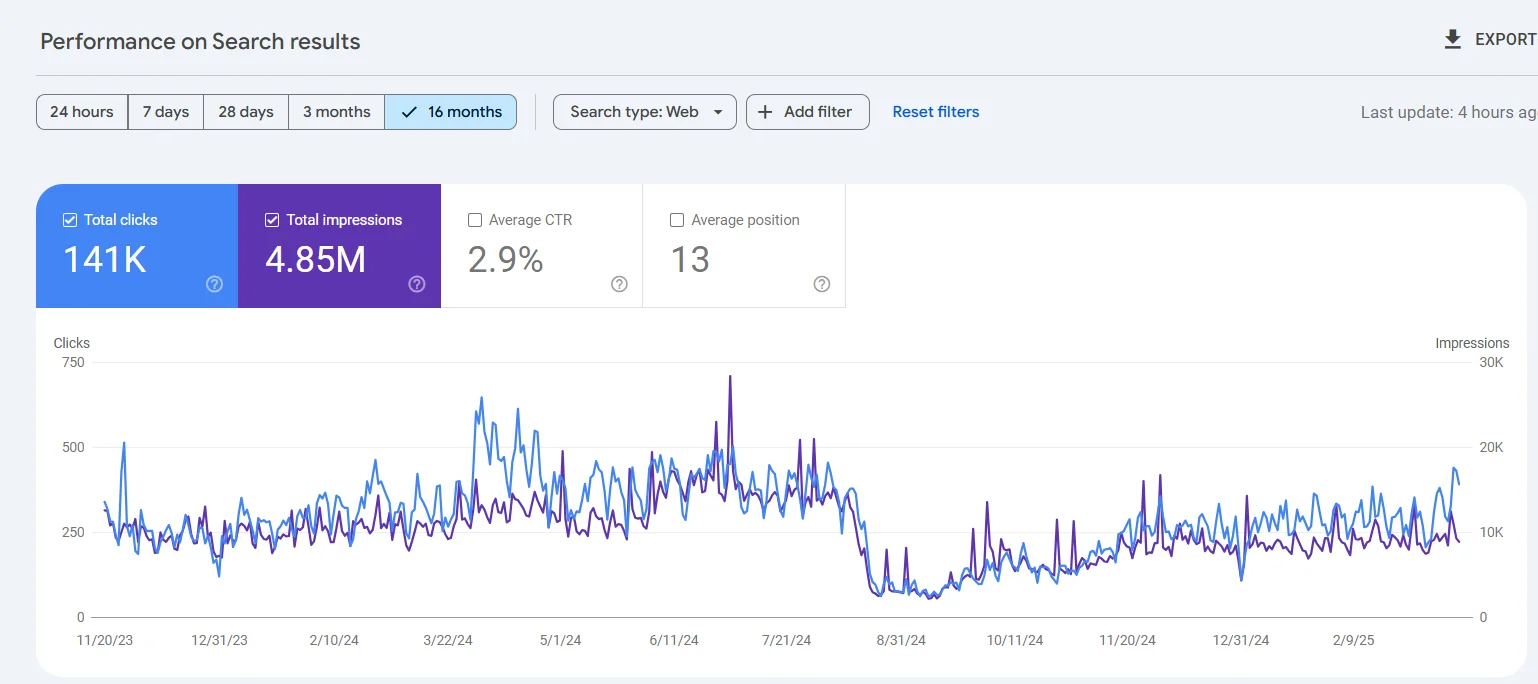
Task: Open the Total clicks help icon
Action: click(x=214, y=284)
